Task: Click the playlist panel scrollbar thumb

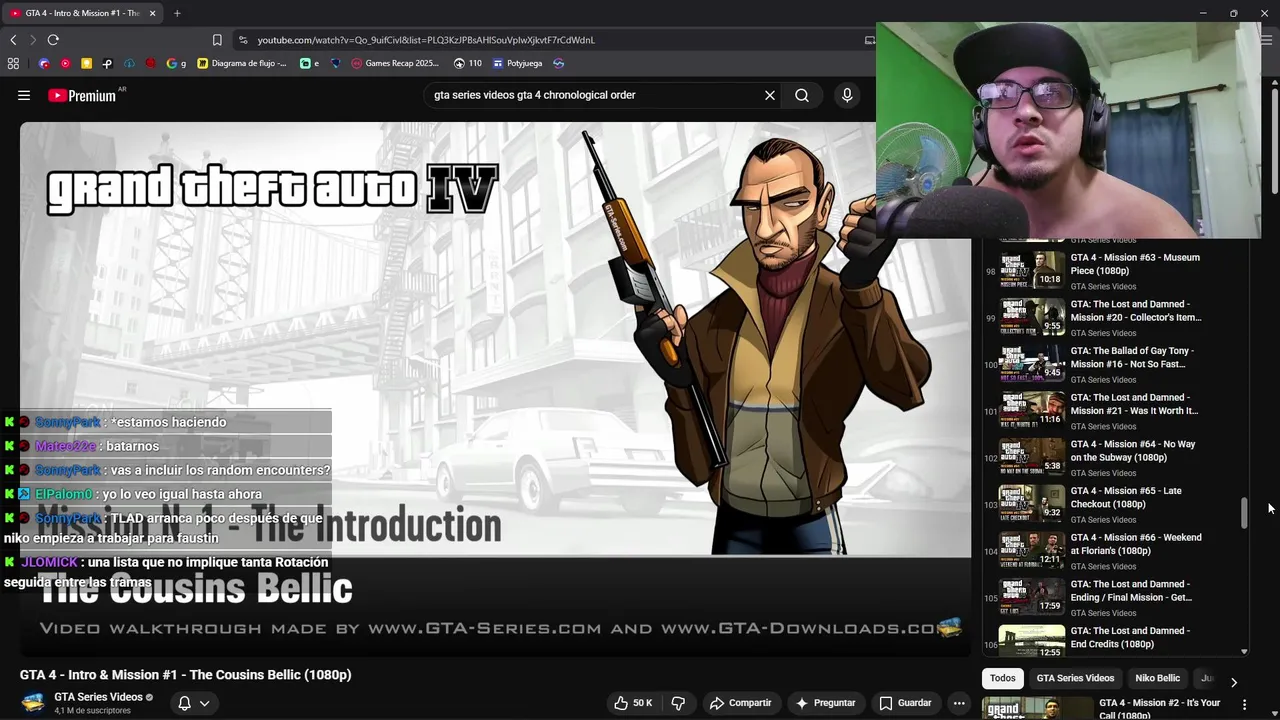Action: coord(1244,513)
